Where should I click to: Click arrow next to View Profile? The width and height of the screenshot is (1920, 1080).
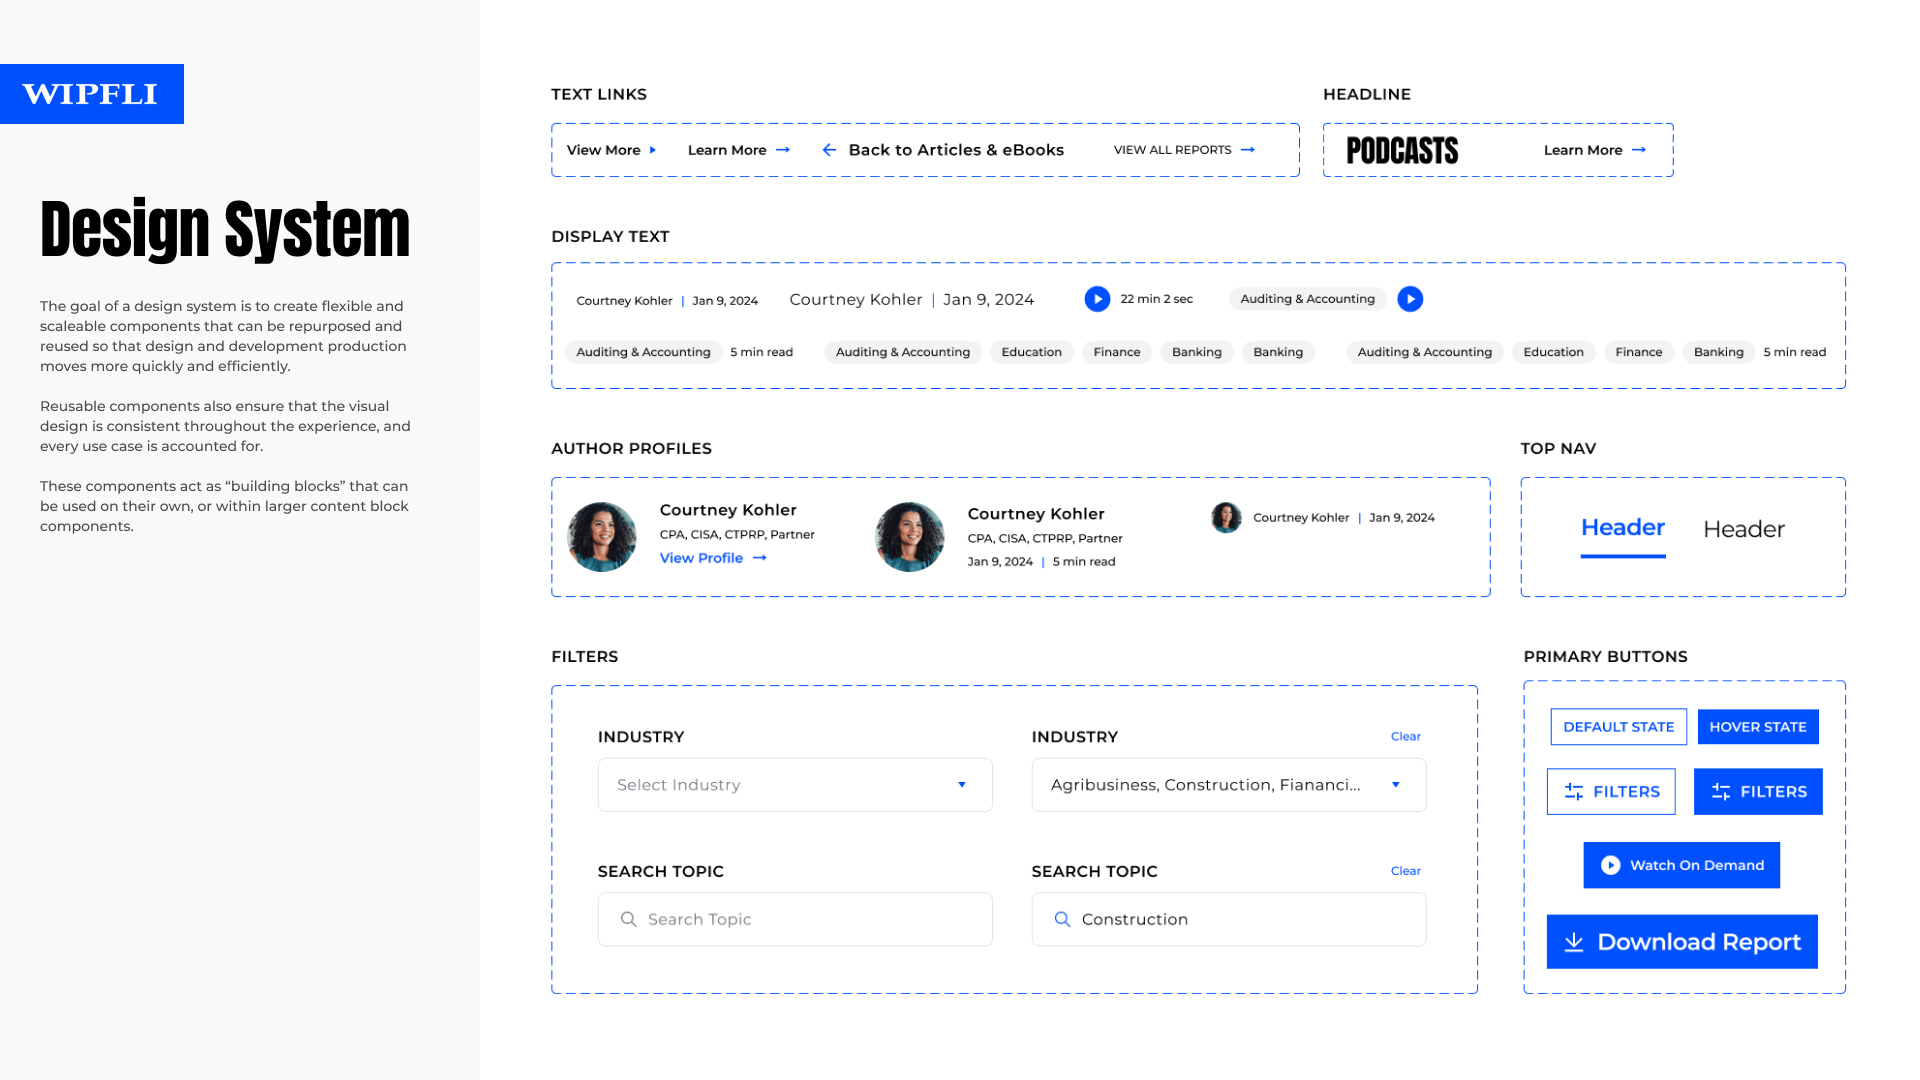(760, 558)
